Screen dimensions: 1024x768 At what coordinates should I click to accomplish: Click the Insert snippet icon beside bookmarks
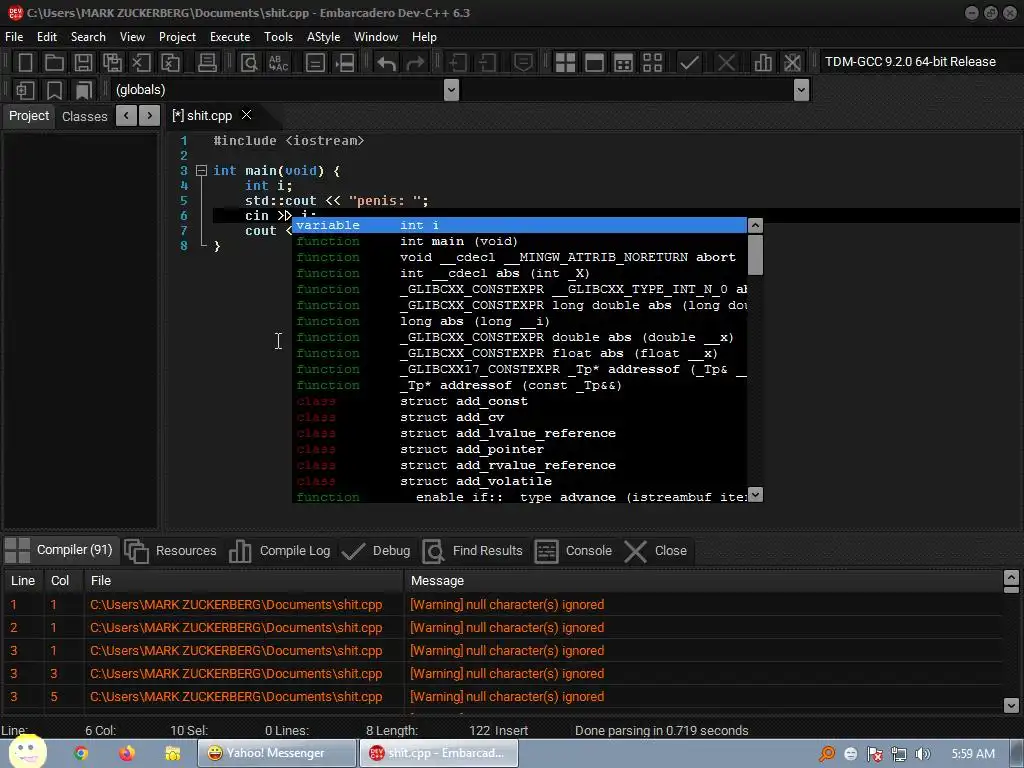[x=25, y=90]
